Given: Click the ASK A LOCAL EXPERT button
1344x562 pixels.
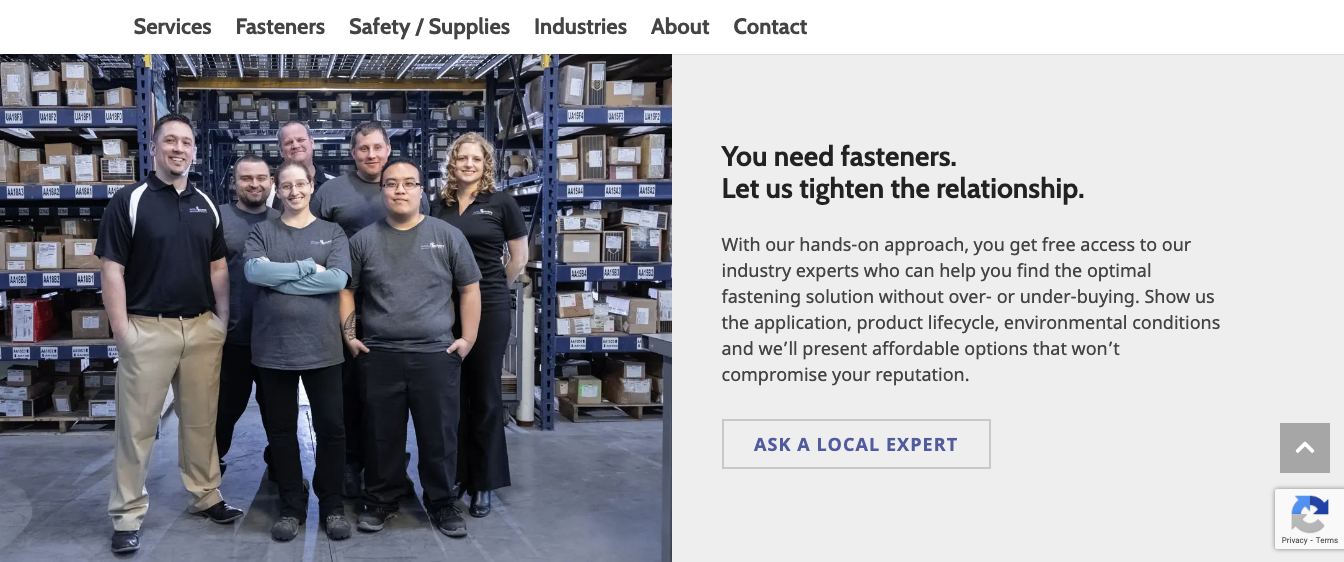Looking at the screenshot, I should pos(856,444).
